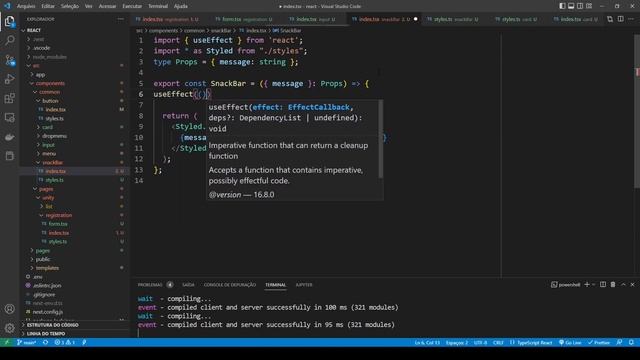Screen dimensions: 640x360
Task: Toggle primary sidebar visibility
Action: coord(562,6)
